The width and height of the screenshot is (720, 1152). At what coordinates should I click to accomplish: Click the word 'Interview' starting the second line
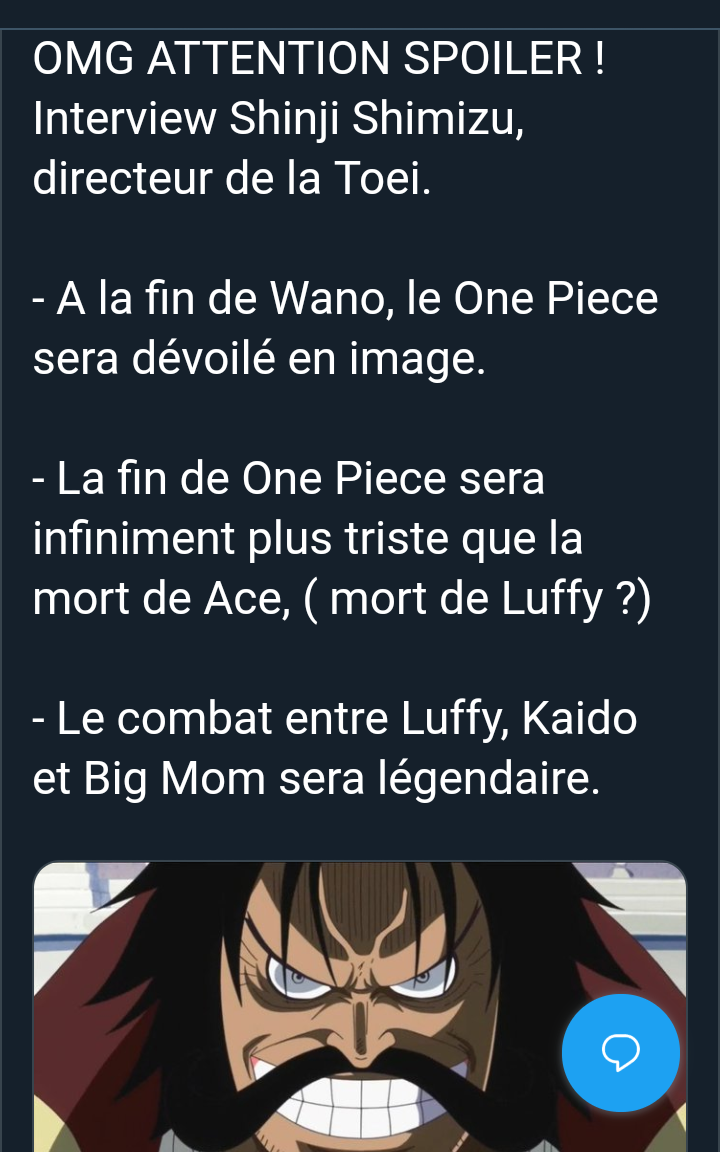(125, 118)
